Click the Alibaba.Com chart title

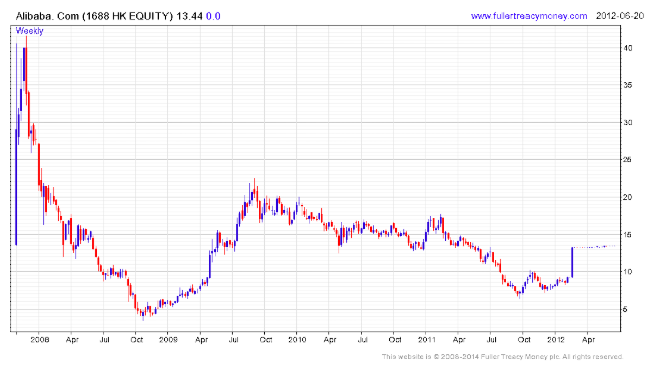point(94,17)
